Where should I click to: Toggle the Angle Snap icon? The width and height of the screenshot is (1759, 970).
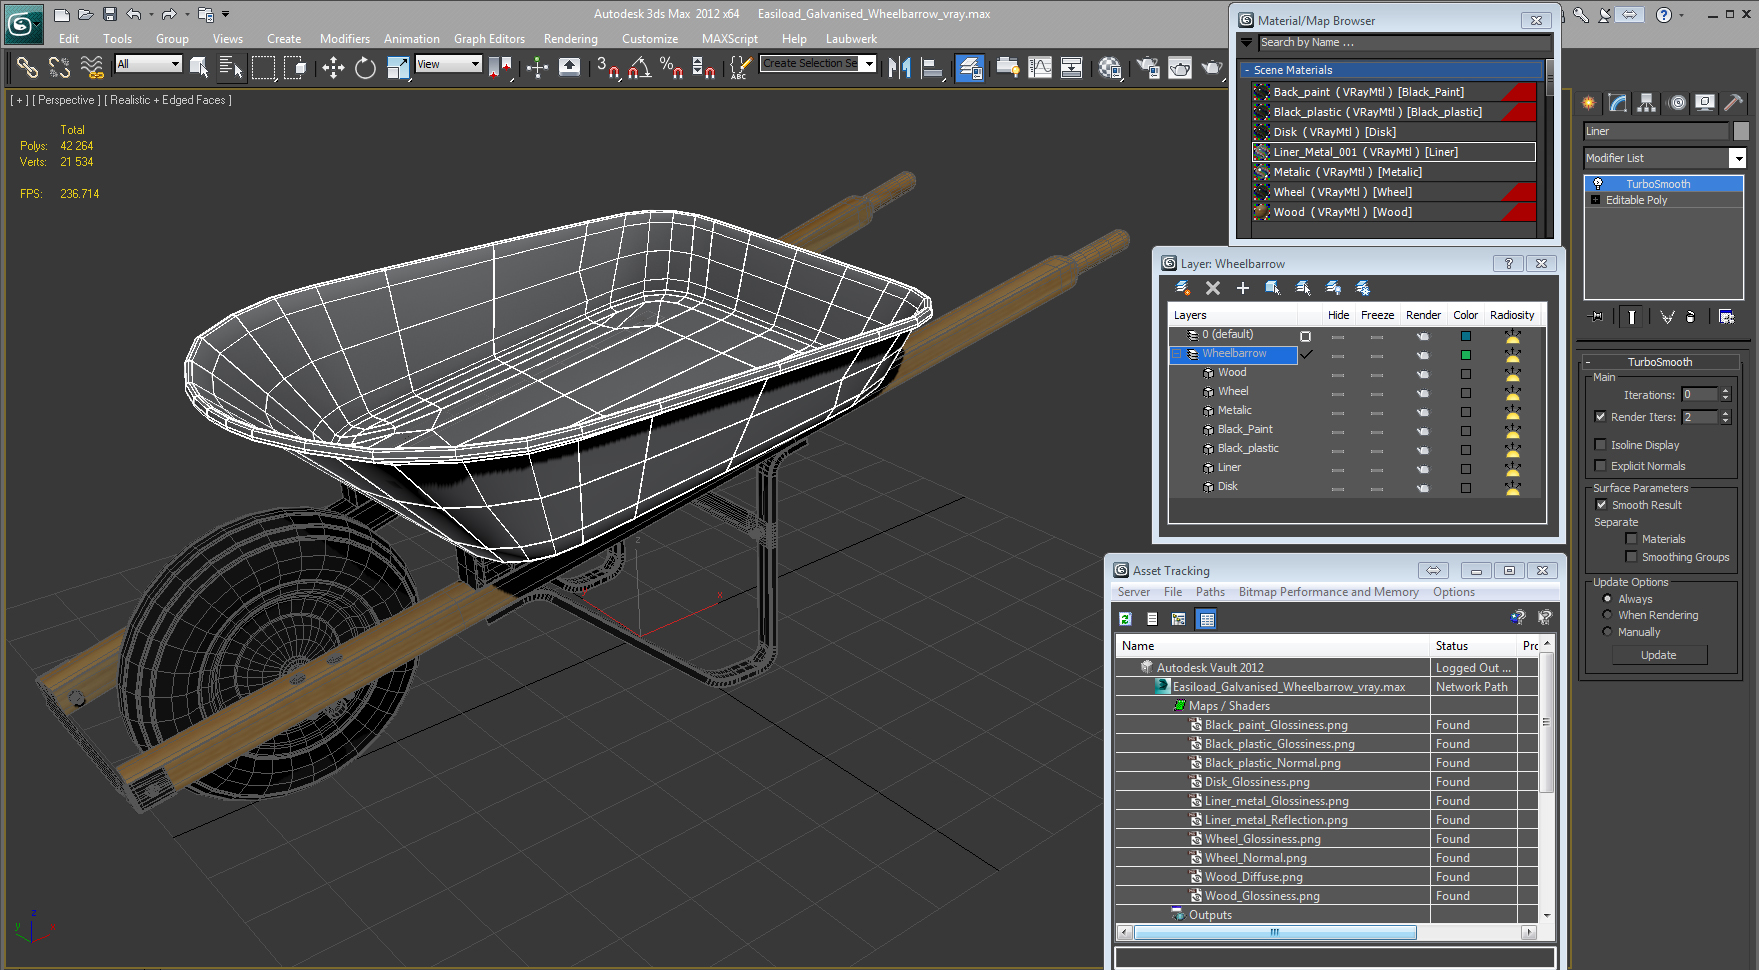[640, 67]
